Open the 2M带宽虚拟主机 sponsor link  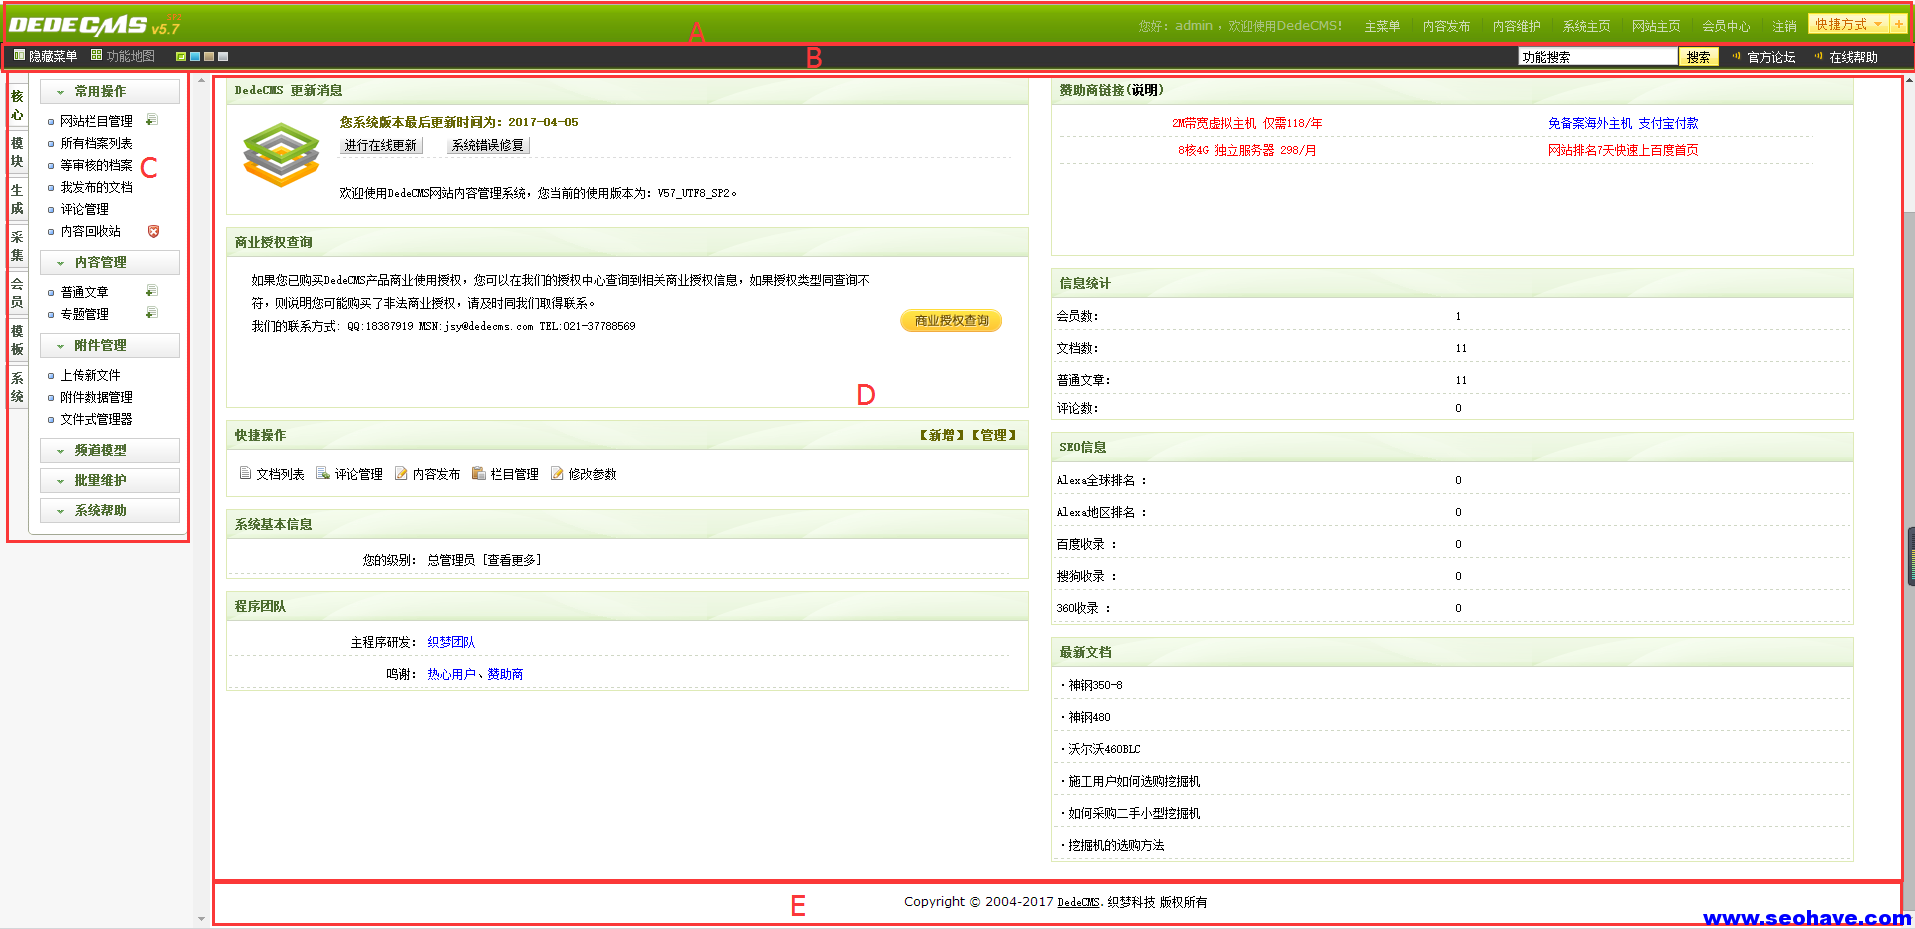point(1247,123)
